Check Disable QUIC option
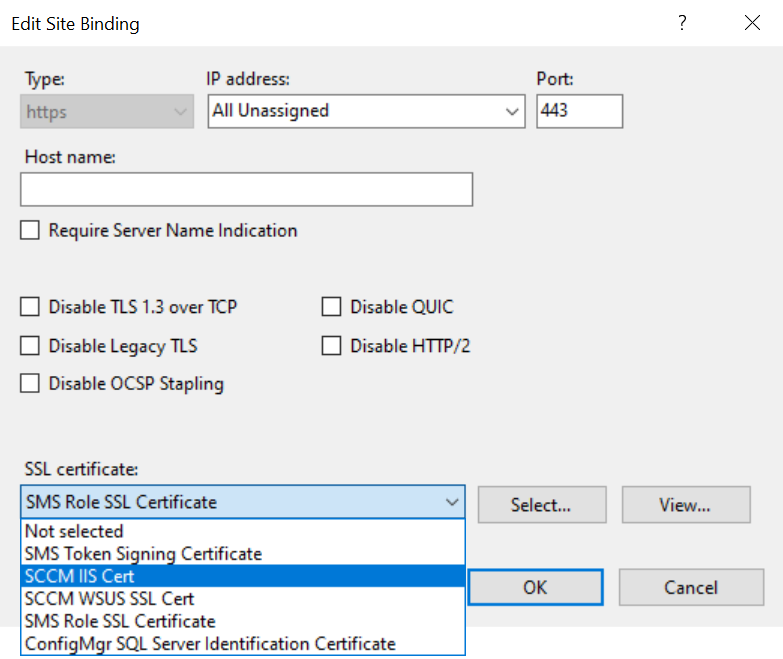Image resolution: width=783 pixels, height=659 pixels. tap(332, 307)
